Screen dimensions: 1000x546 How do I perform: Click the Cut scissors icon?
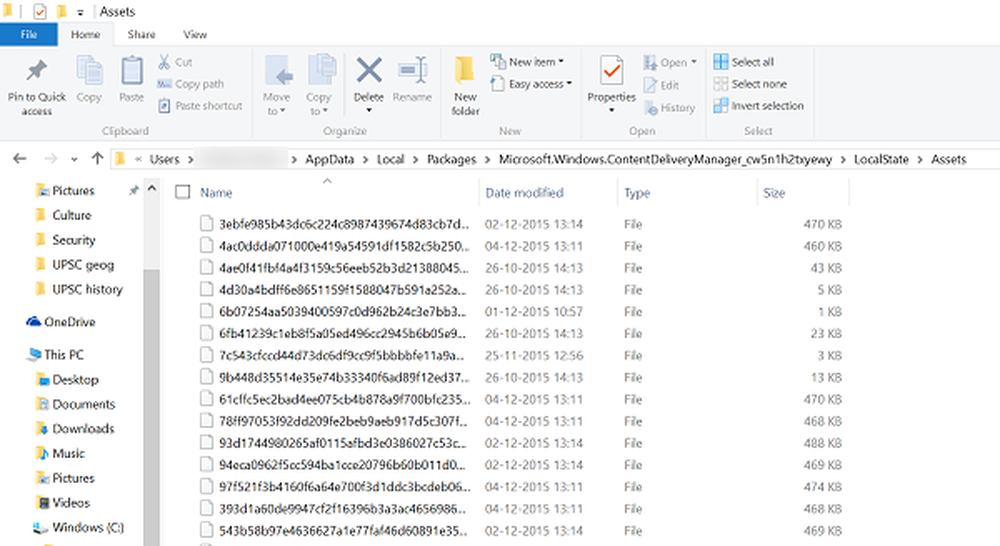tap(164, 62)
